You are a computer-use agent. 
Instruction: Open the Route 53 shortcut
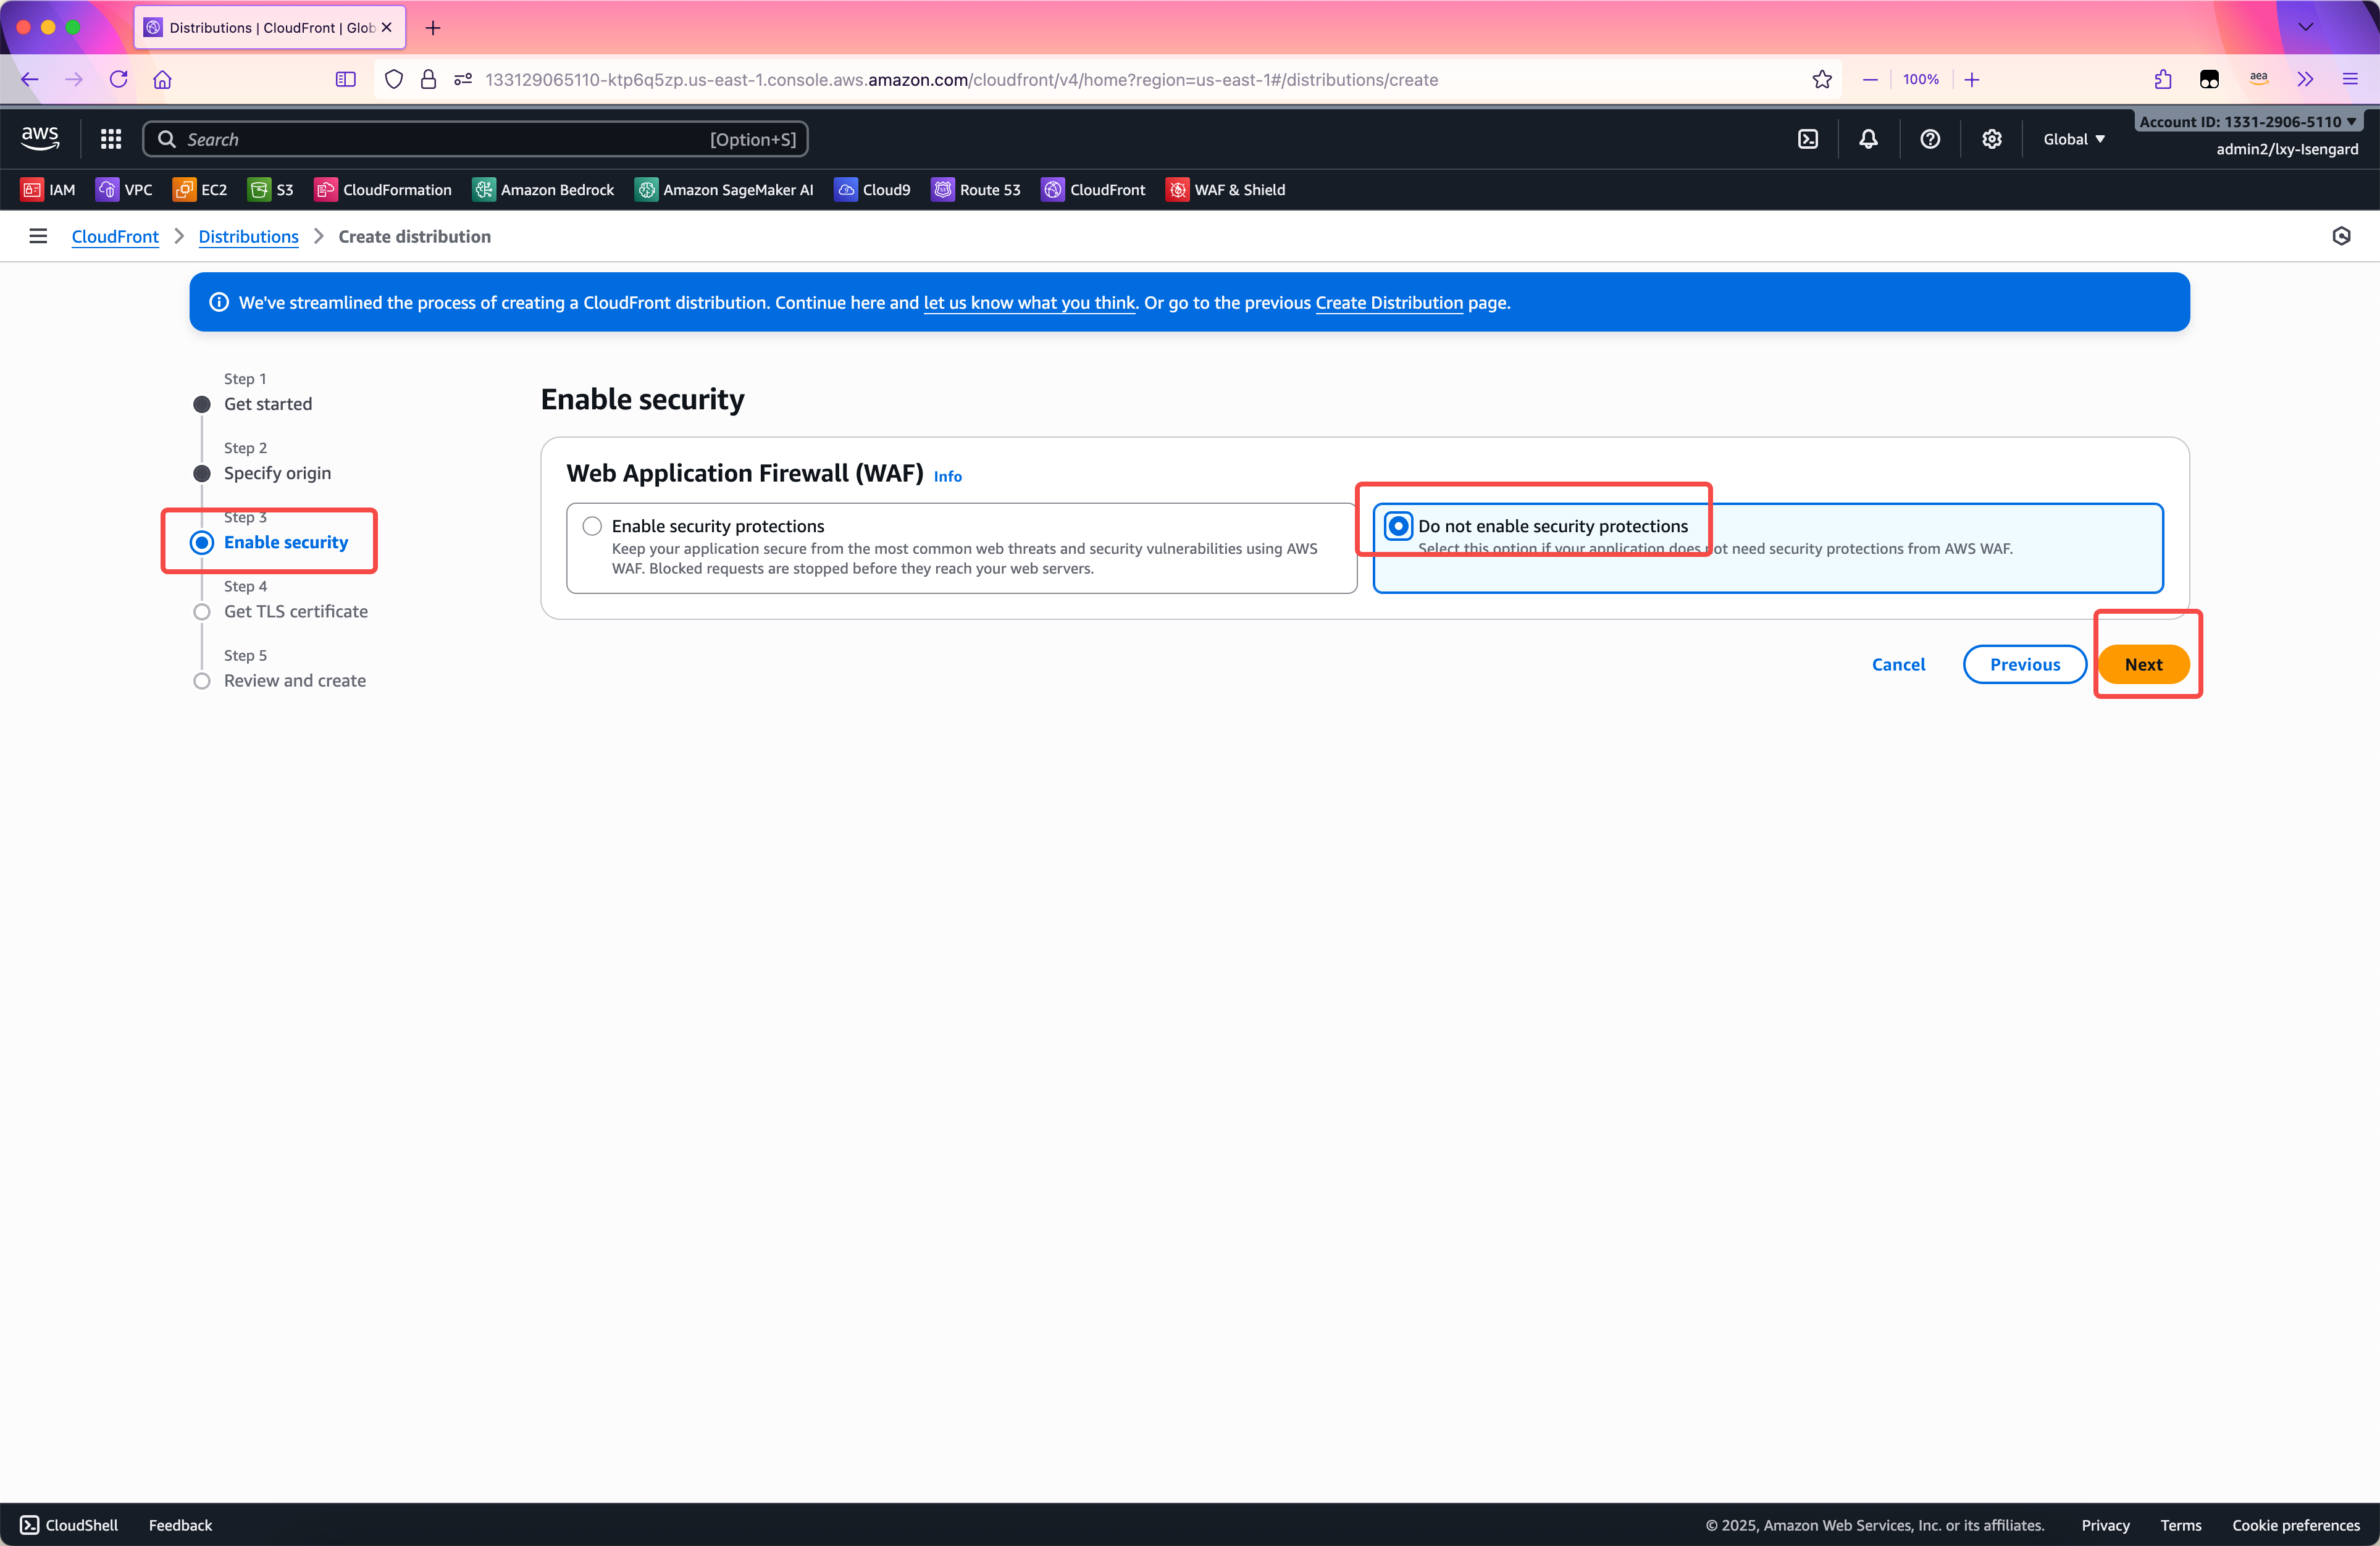[976, 190]
